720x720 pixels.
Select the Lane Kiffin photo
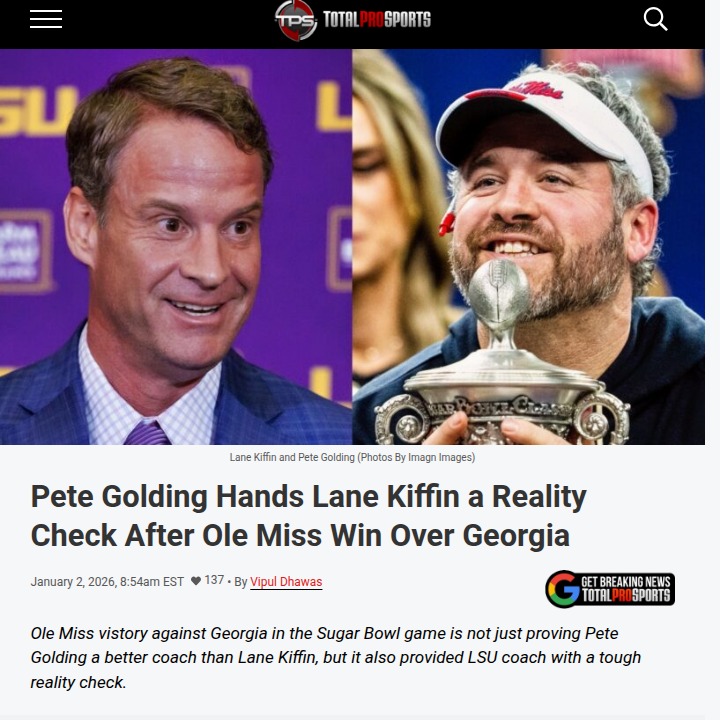pos(176,247)
